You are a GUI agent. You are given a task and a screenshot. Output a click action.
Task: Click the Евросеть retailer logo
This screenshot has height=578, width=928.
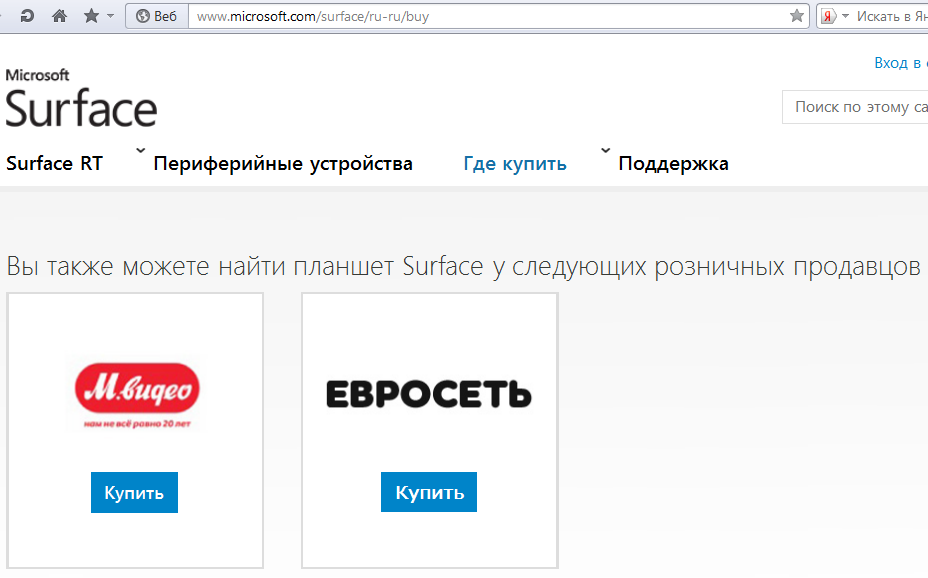(429, 394)
